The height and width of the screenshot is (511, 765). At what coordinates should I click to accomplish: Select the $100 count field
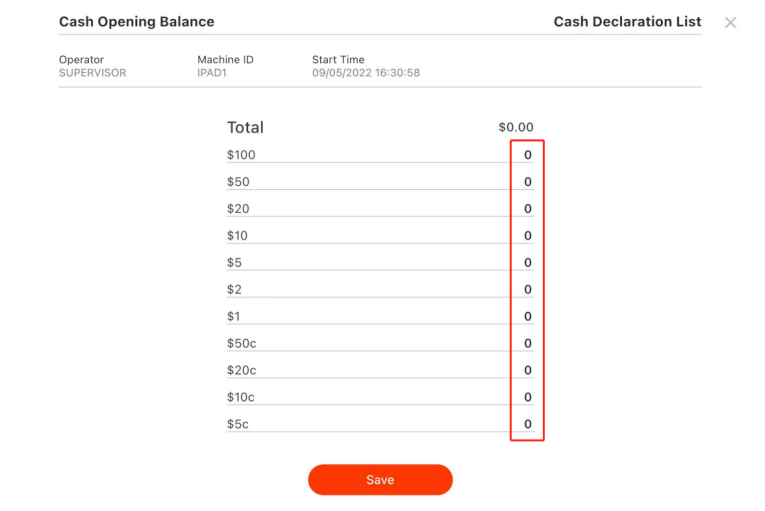click(x=527, y=155)
